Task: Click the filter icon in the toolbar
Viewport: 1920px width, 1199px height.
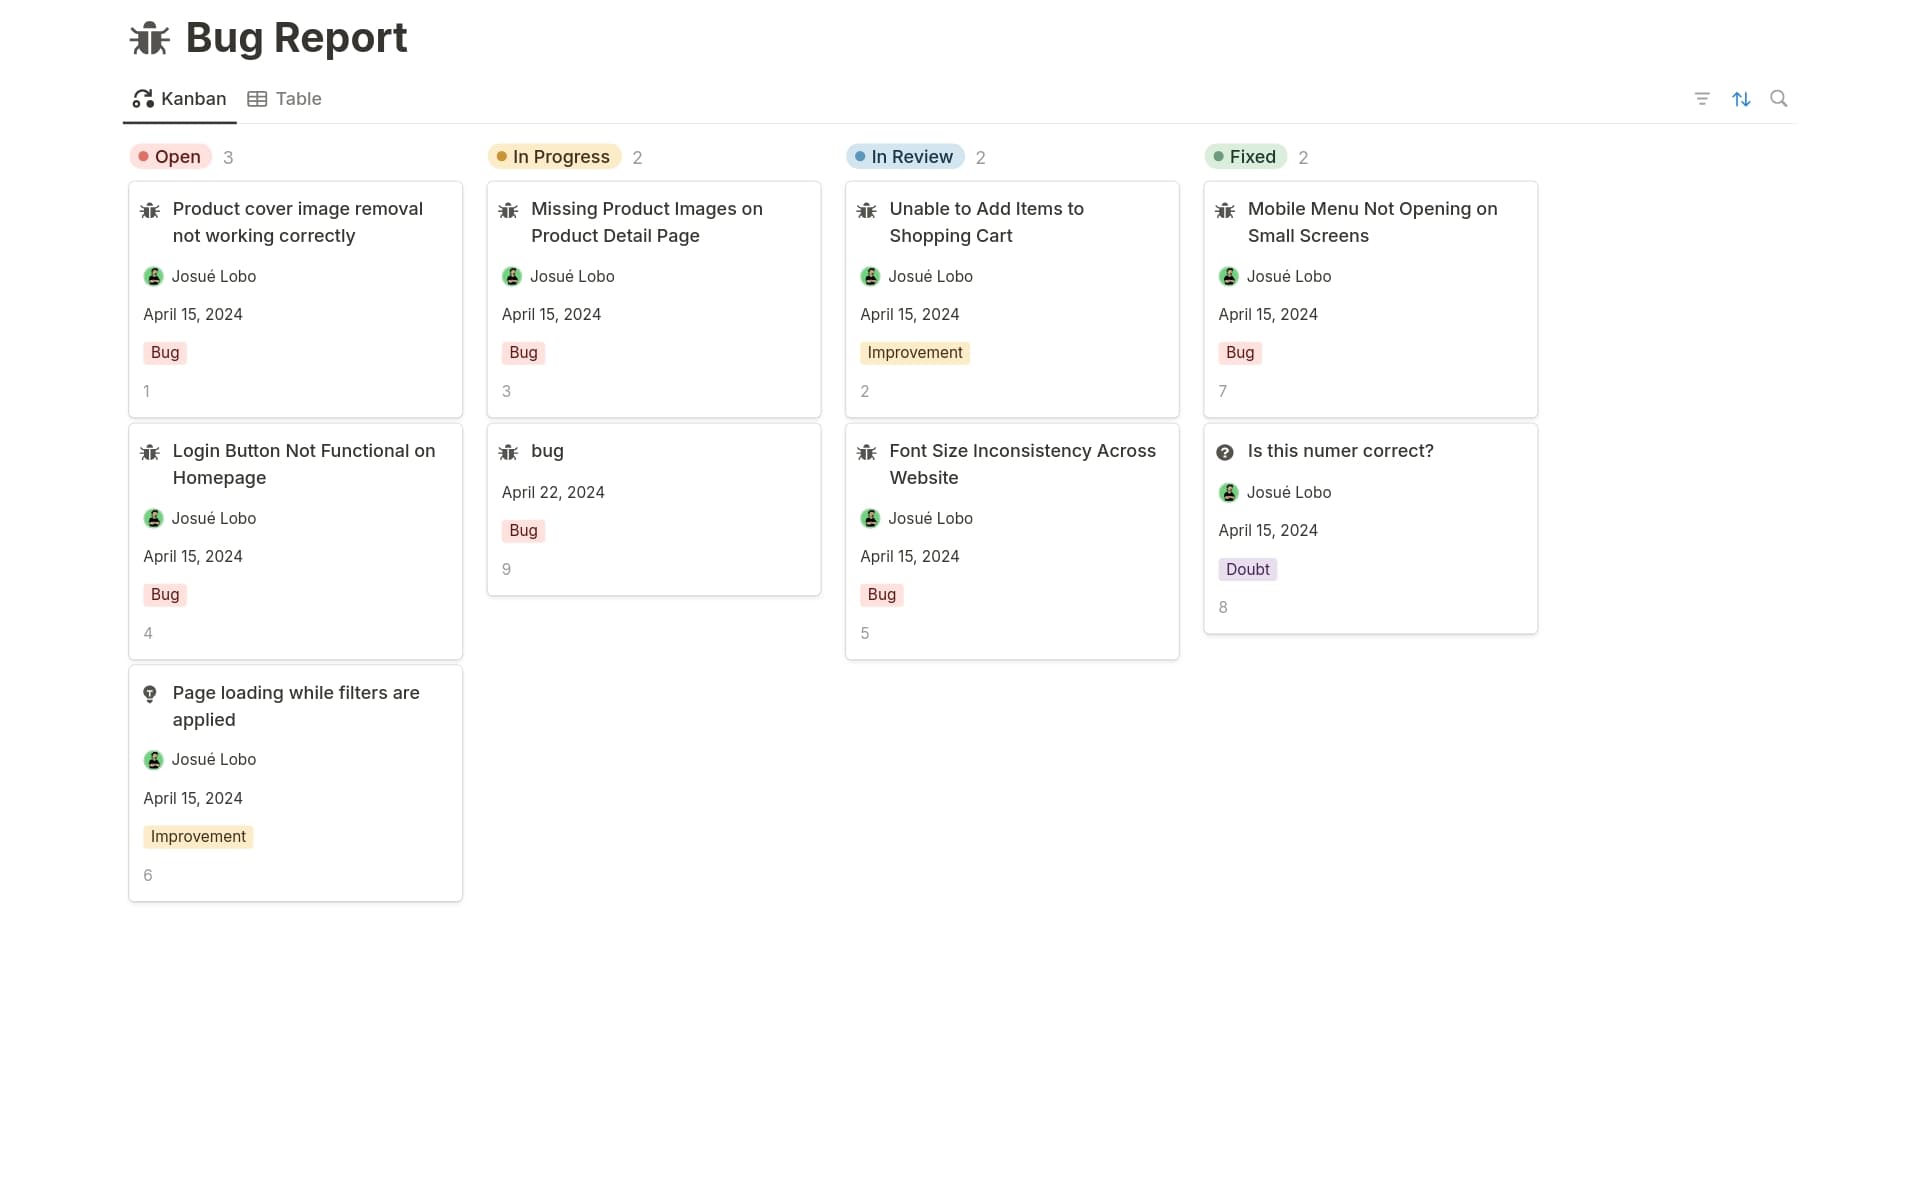Action: click(1702, 99)
